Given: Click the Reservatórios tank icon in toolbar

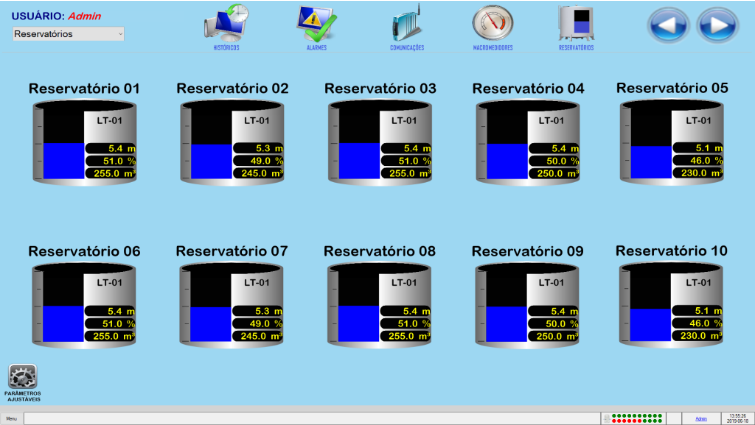Looking at the screenshot, I should [x=575, y=24].
